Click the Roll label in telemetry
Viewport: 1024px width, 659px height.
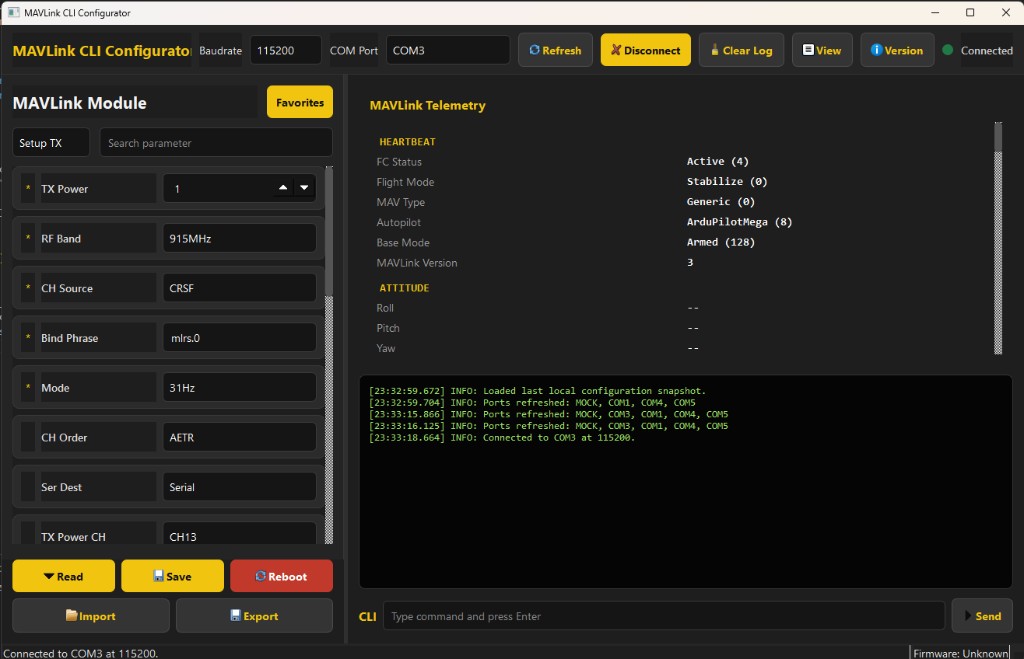click(385, 308)
